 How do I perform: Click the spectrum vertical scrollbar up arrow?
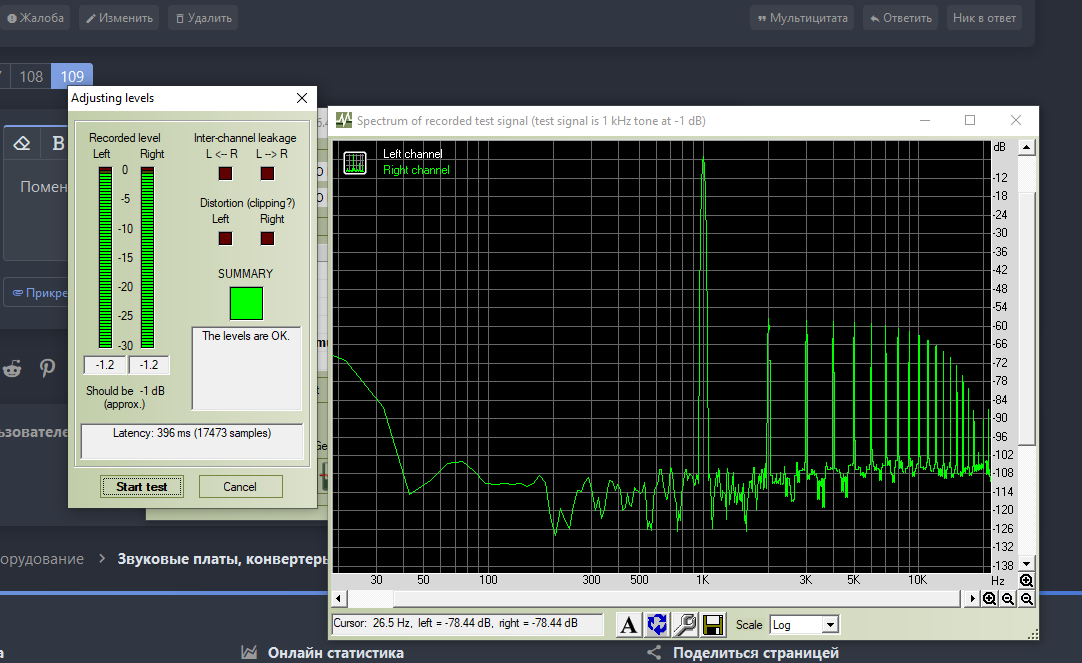coord(1027,148)
